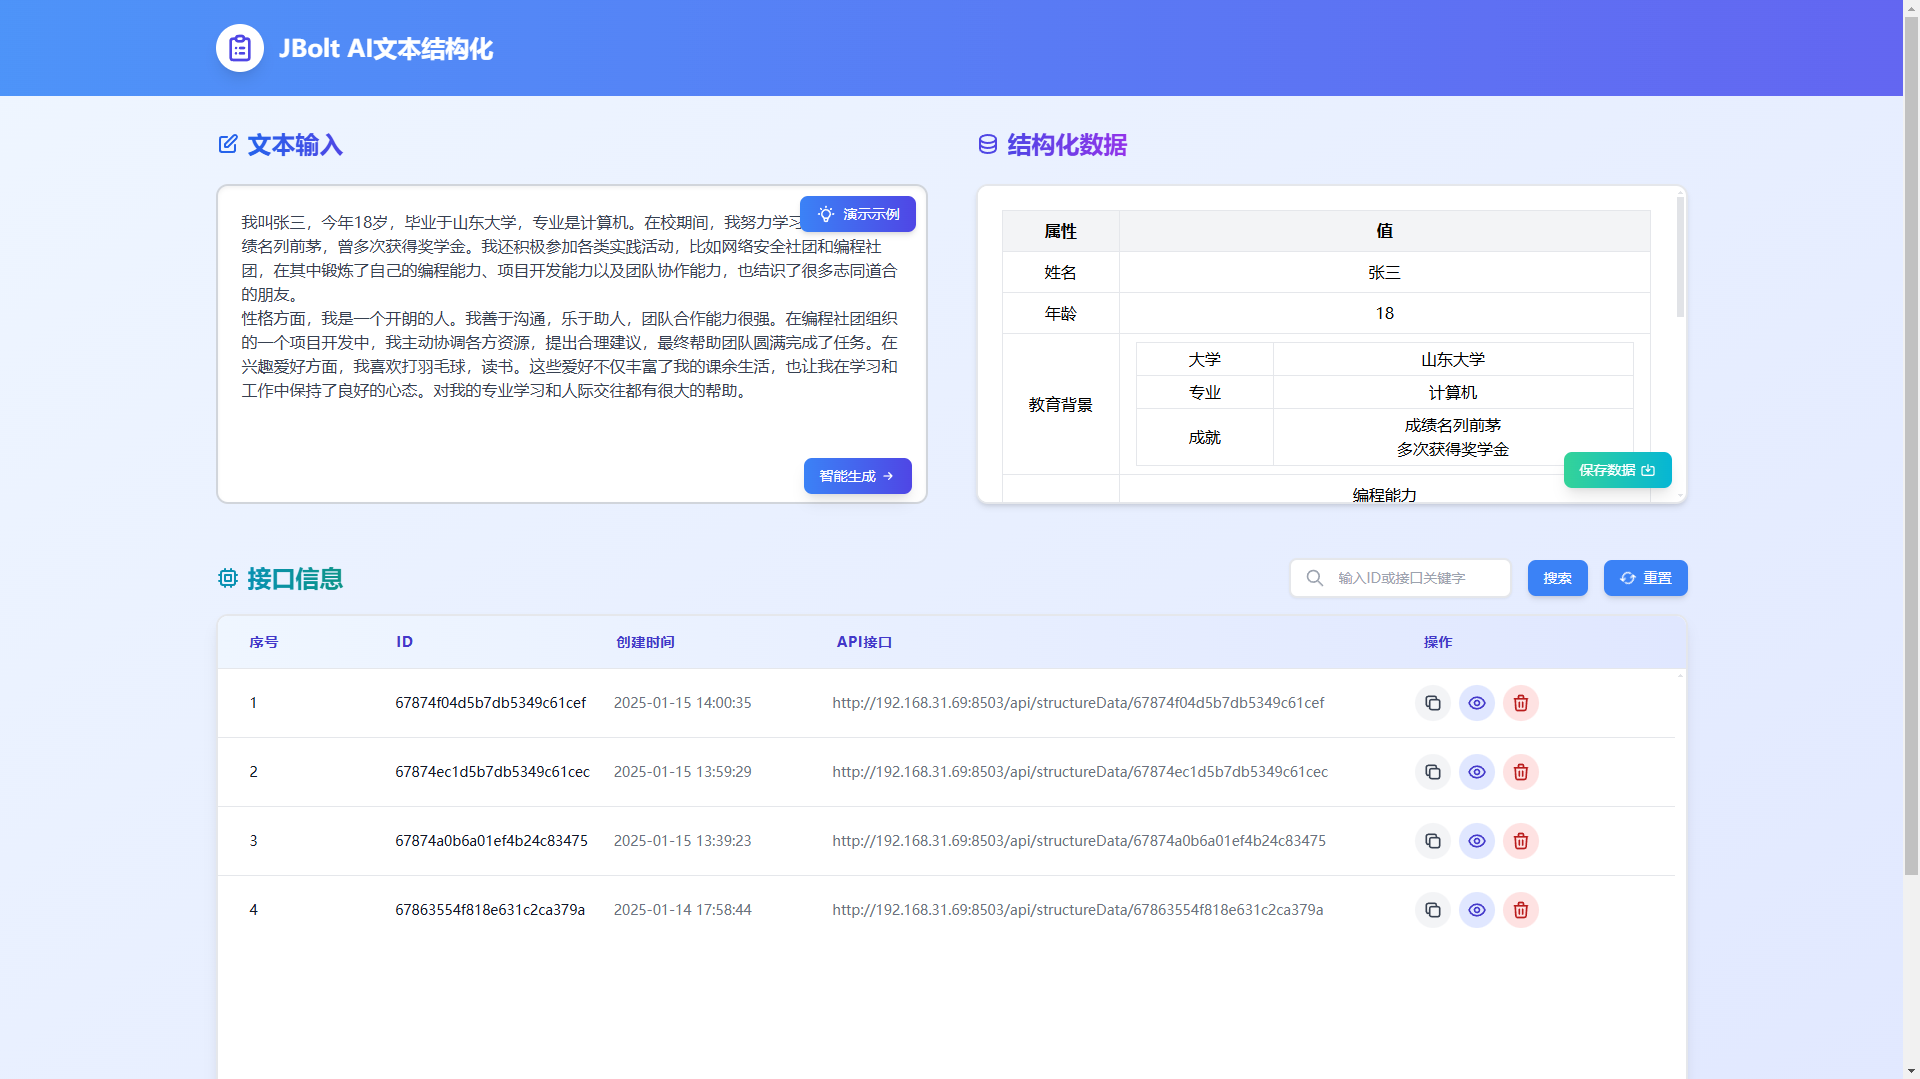The width and height of the screenshot is (1920, 1079).
Task: Click the edit icon beside 文本输入
Action: pos(228,144)
